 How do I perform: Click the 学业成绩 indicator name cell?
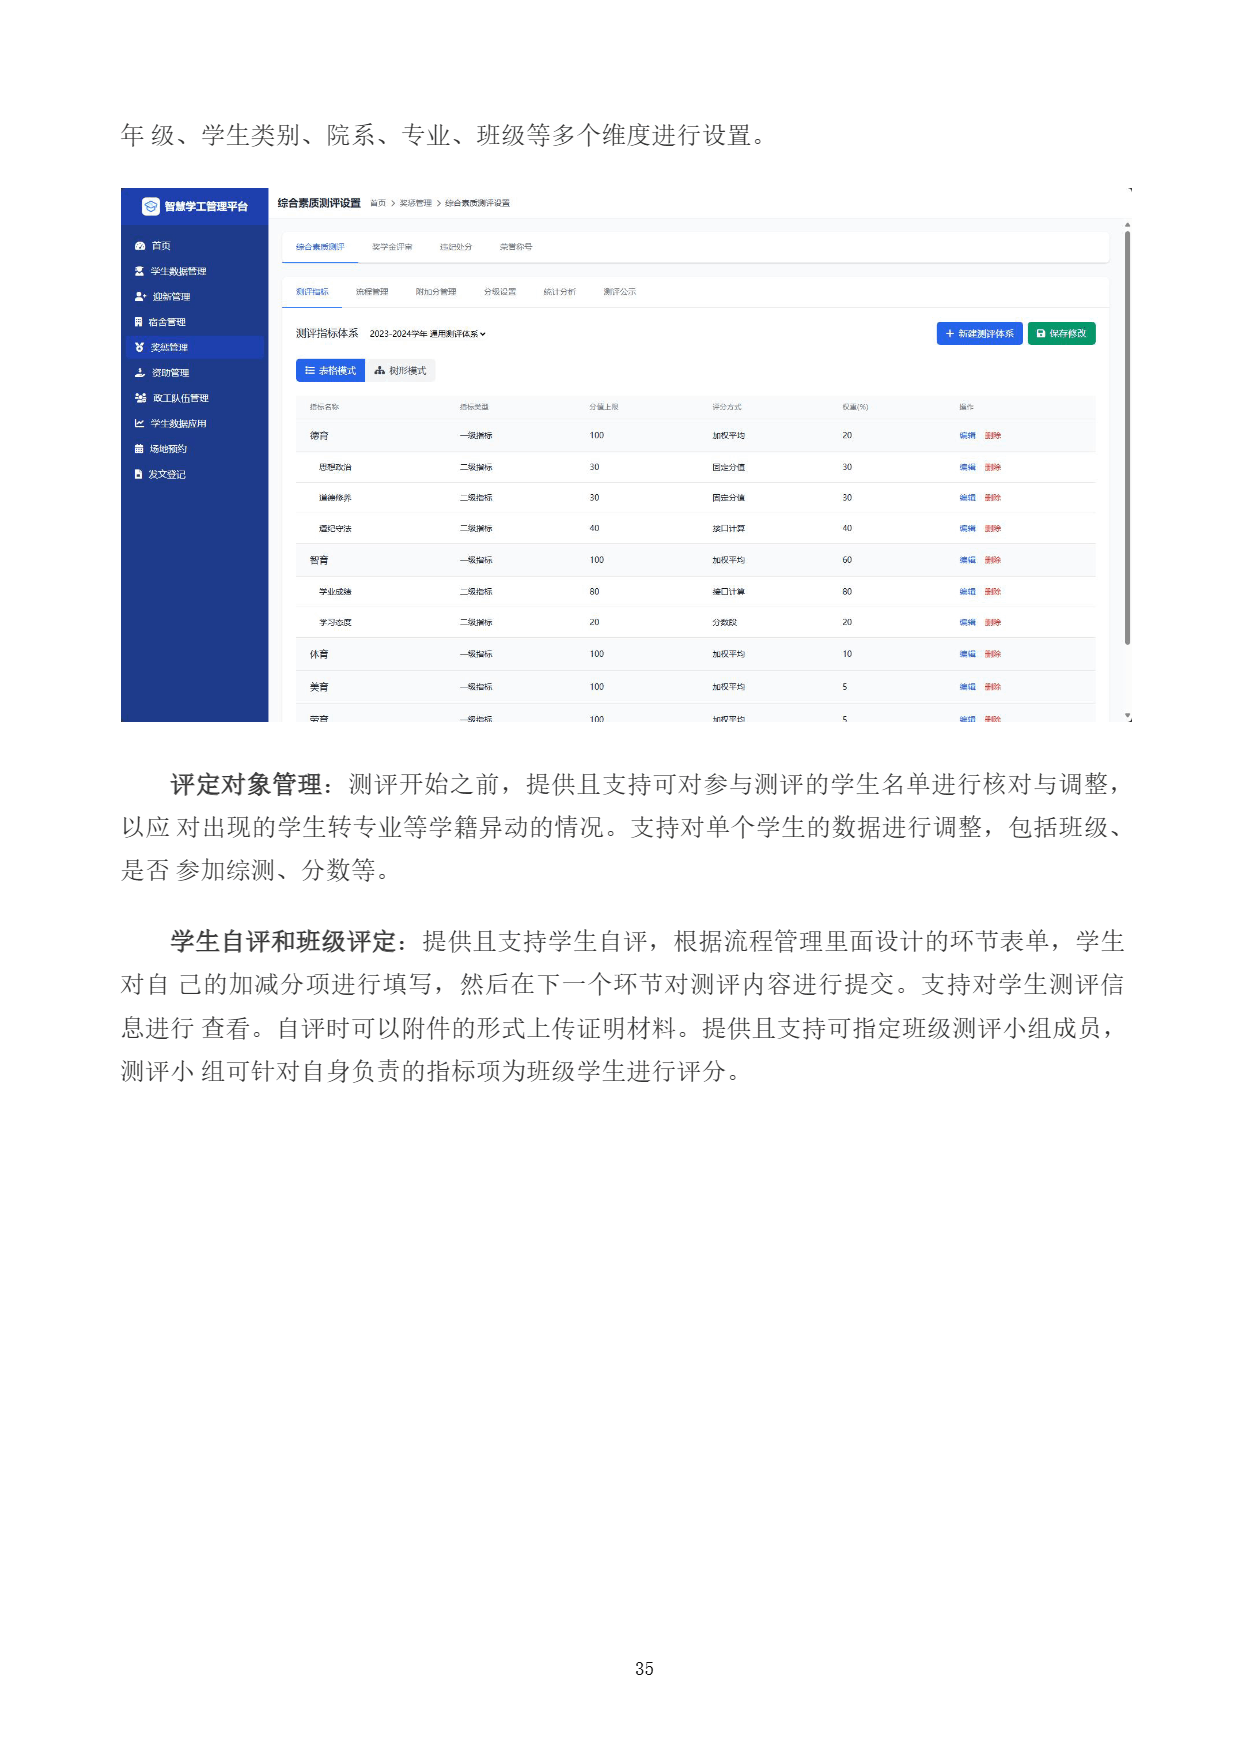click(335, 592)
